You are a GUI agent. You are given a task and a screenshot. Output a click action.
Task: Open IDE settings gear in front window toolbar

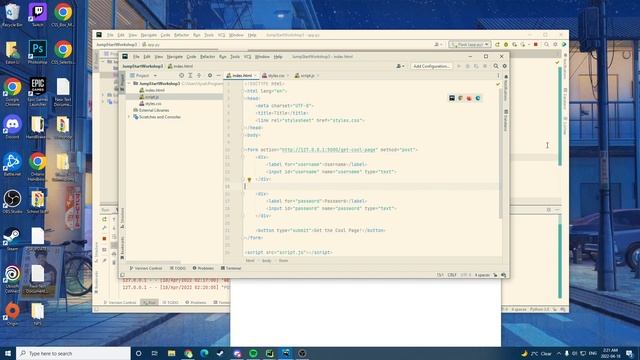tap(505, 66)
